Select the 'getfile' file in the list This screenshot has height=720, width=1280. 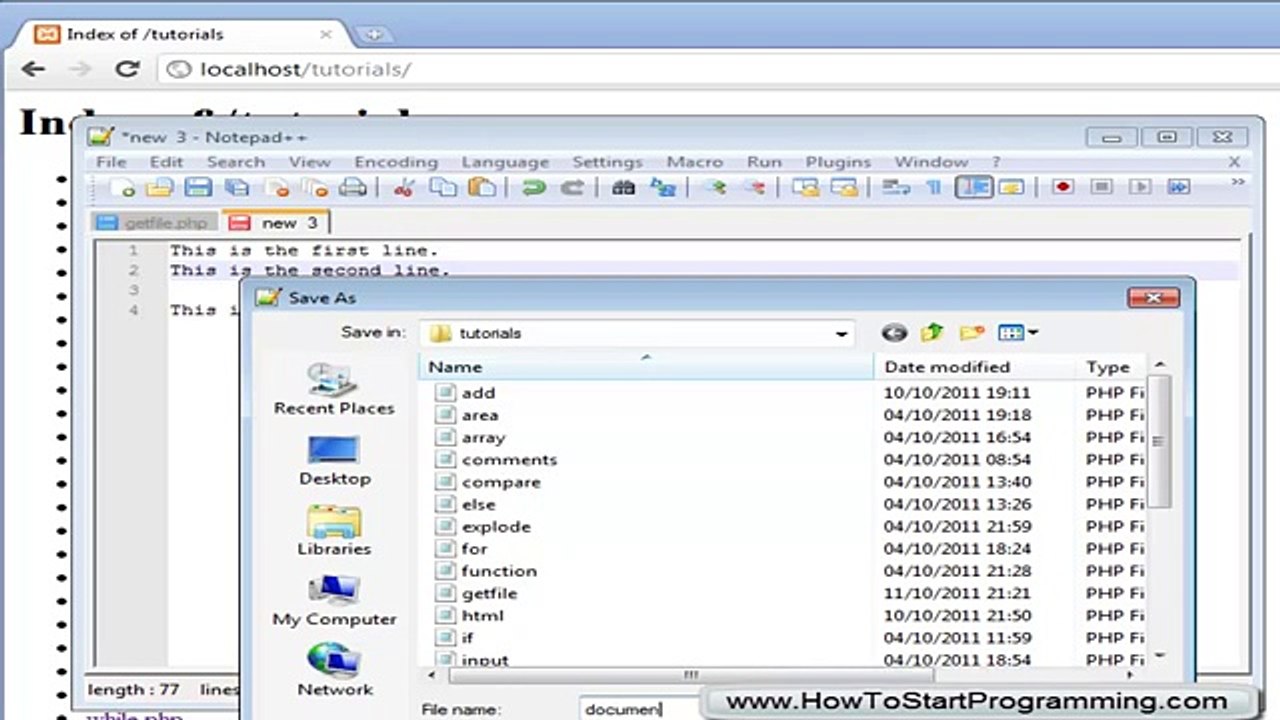489,593
